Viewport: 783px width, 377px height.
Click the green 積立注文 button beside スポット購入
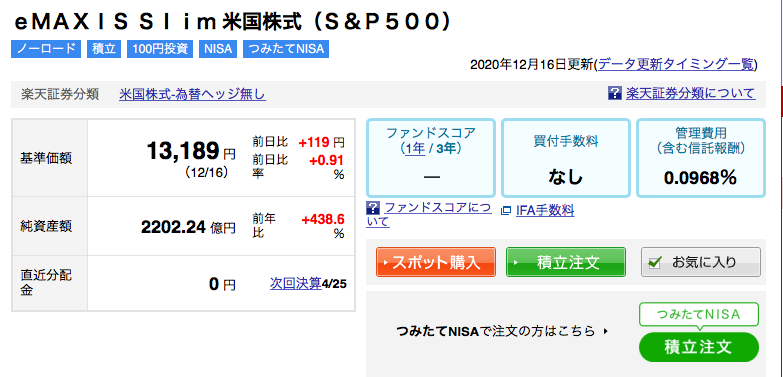[x=566, y=262]
